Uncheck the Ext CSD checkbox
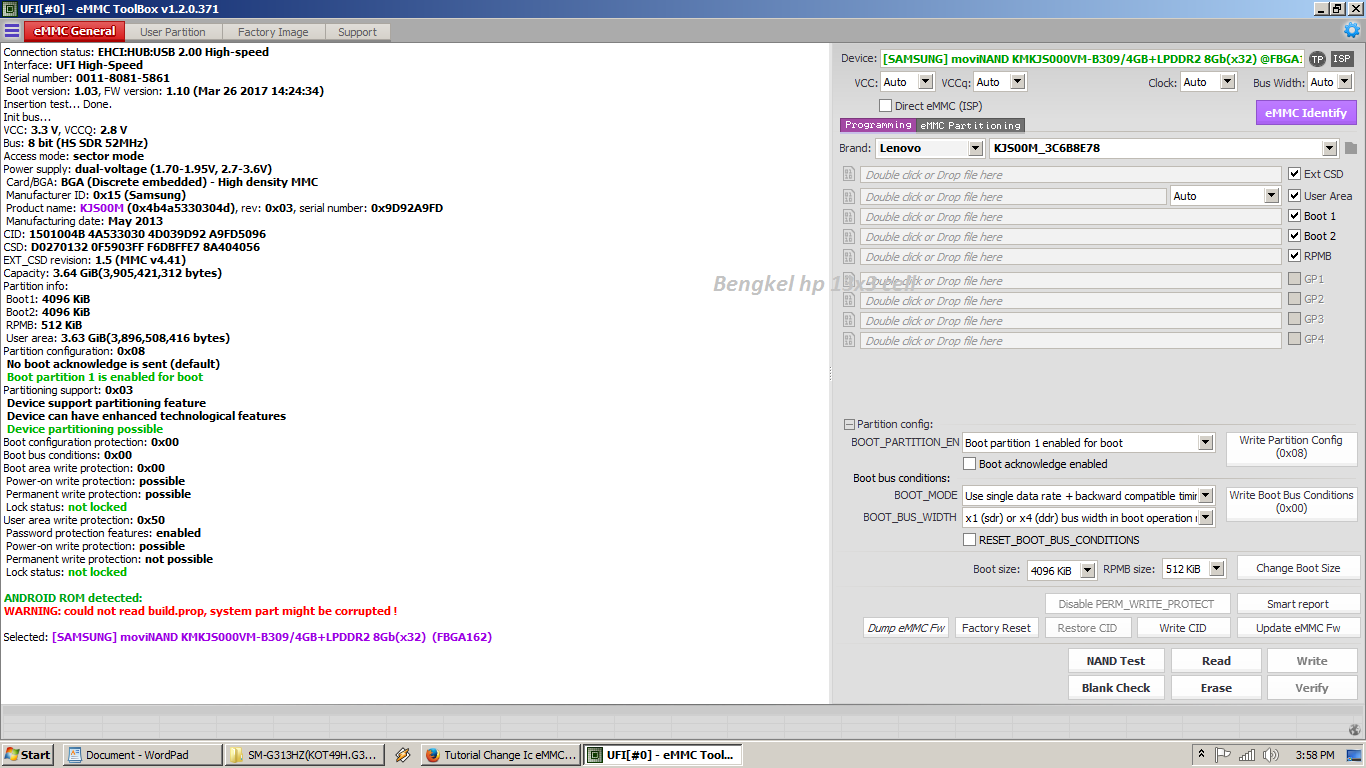1366x768 pixels. click(1295, 174)
